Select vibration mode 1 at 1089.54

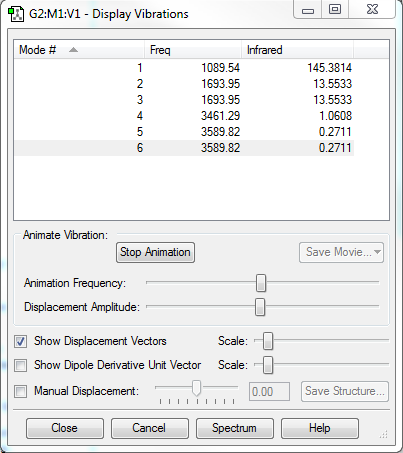(184, 68)
